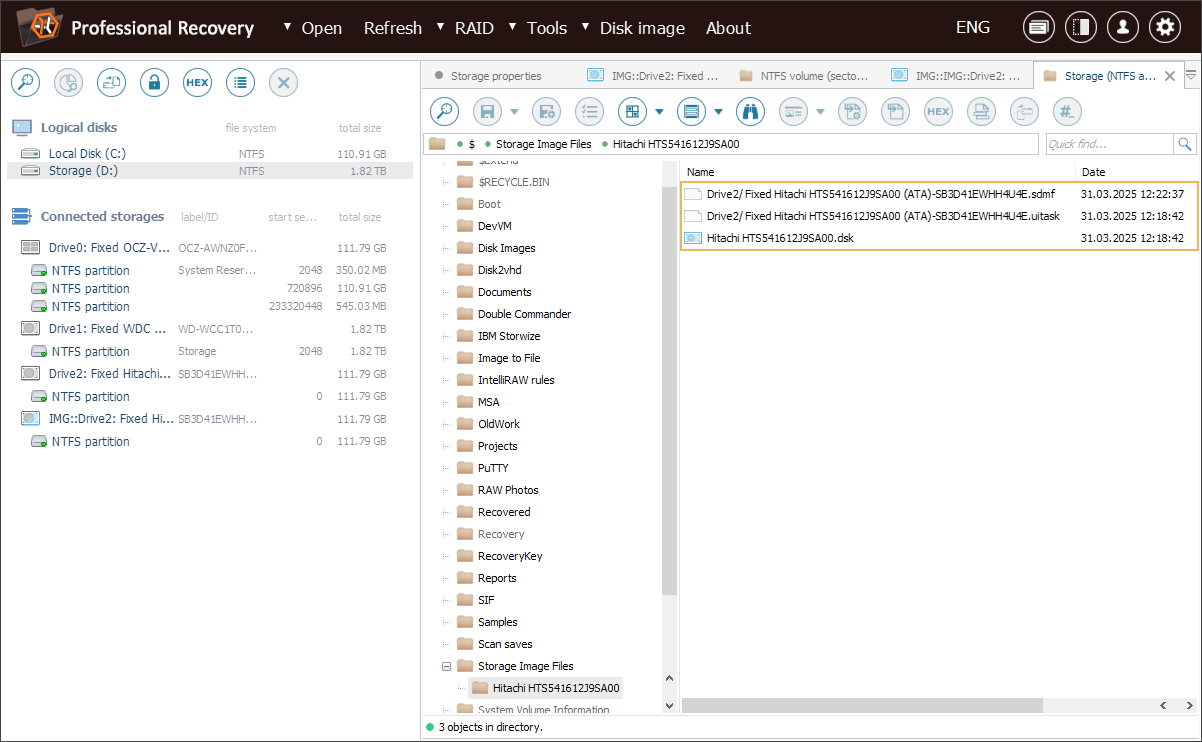Open the dropdown arrow beside the view mode icon
Viewport: 1202px width, 742px height.
[659, 112]
